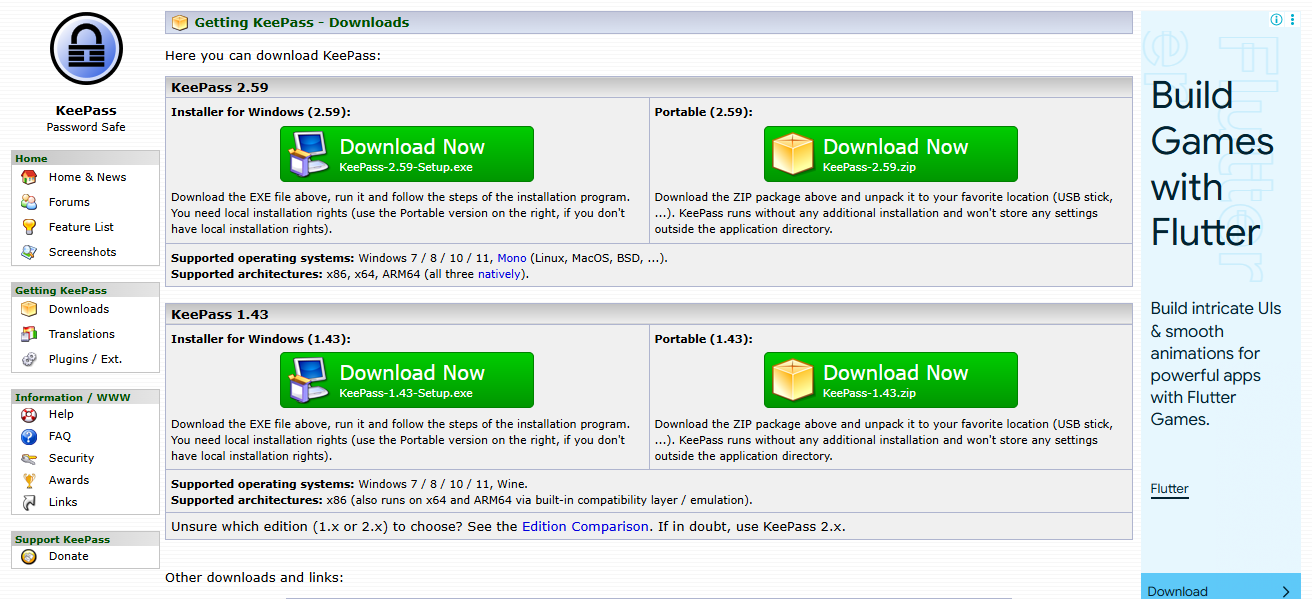Image resolution: width=1312 pixels, height=599 pixels.
Task: Click the Home section header in sidebar
Action: coord(86,158)
